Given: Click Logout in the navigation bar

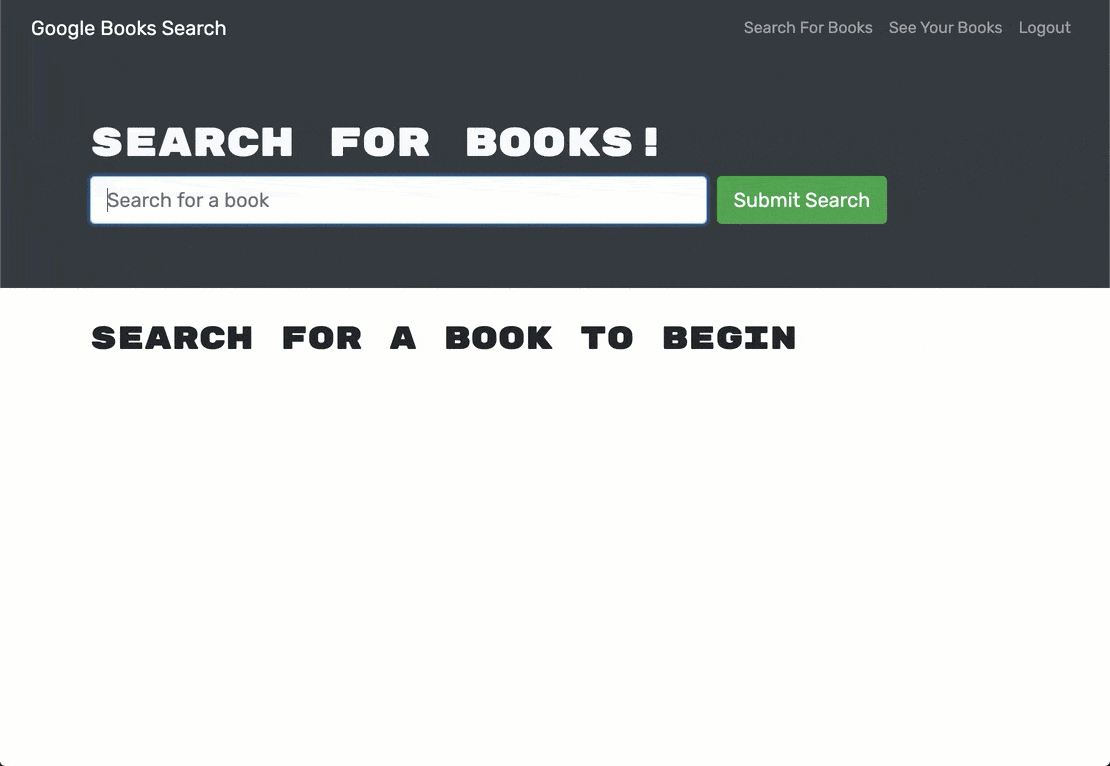Looking at the screenshot, I should point(1044,27).
